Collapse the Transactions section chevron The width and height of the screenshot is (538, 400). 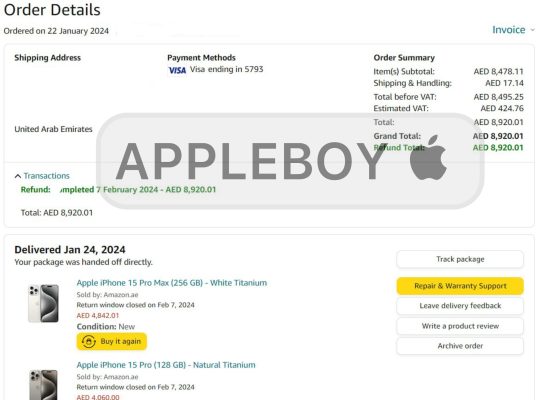tap(18, 176)
